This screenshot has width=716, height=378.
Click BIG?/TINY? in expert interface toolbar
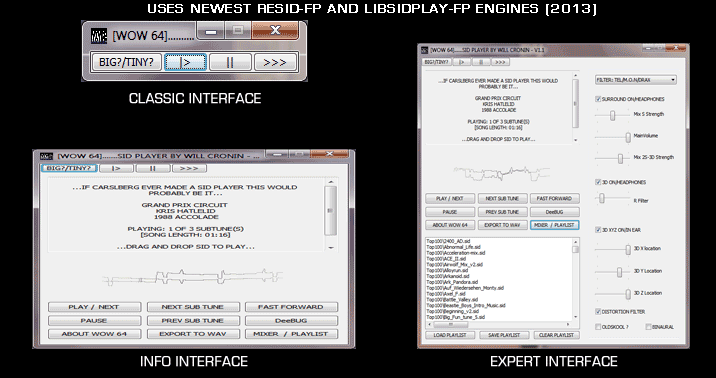(x=437, y=62)
